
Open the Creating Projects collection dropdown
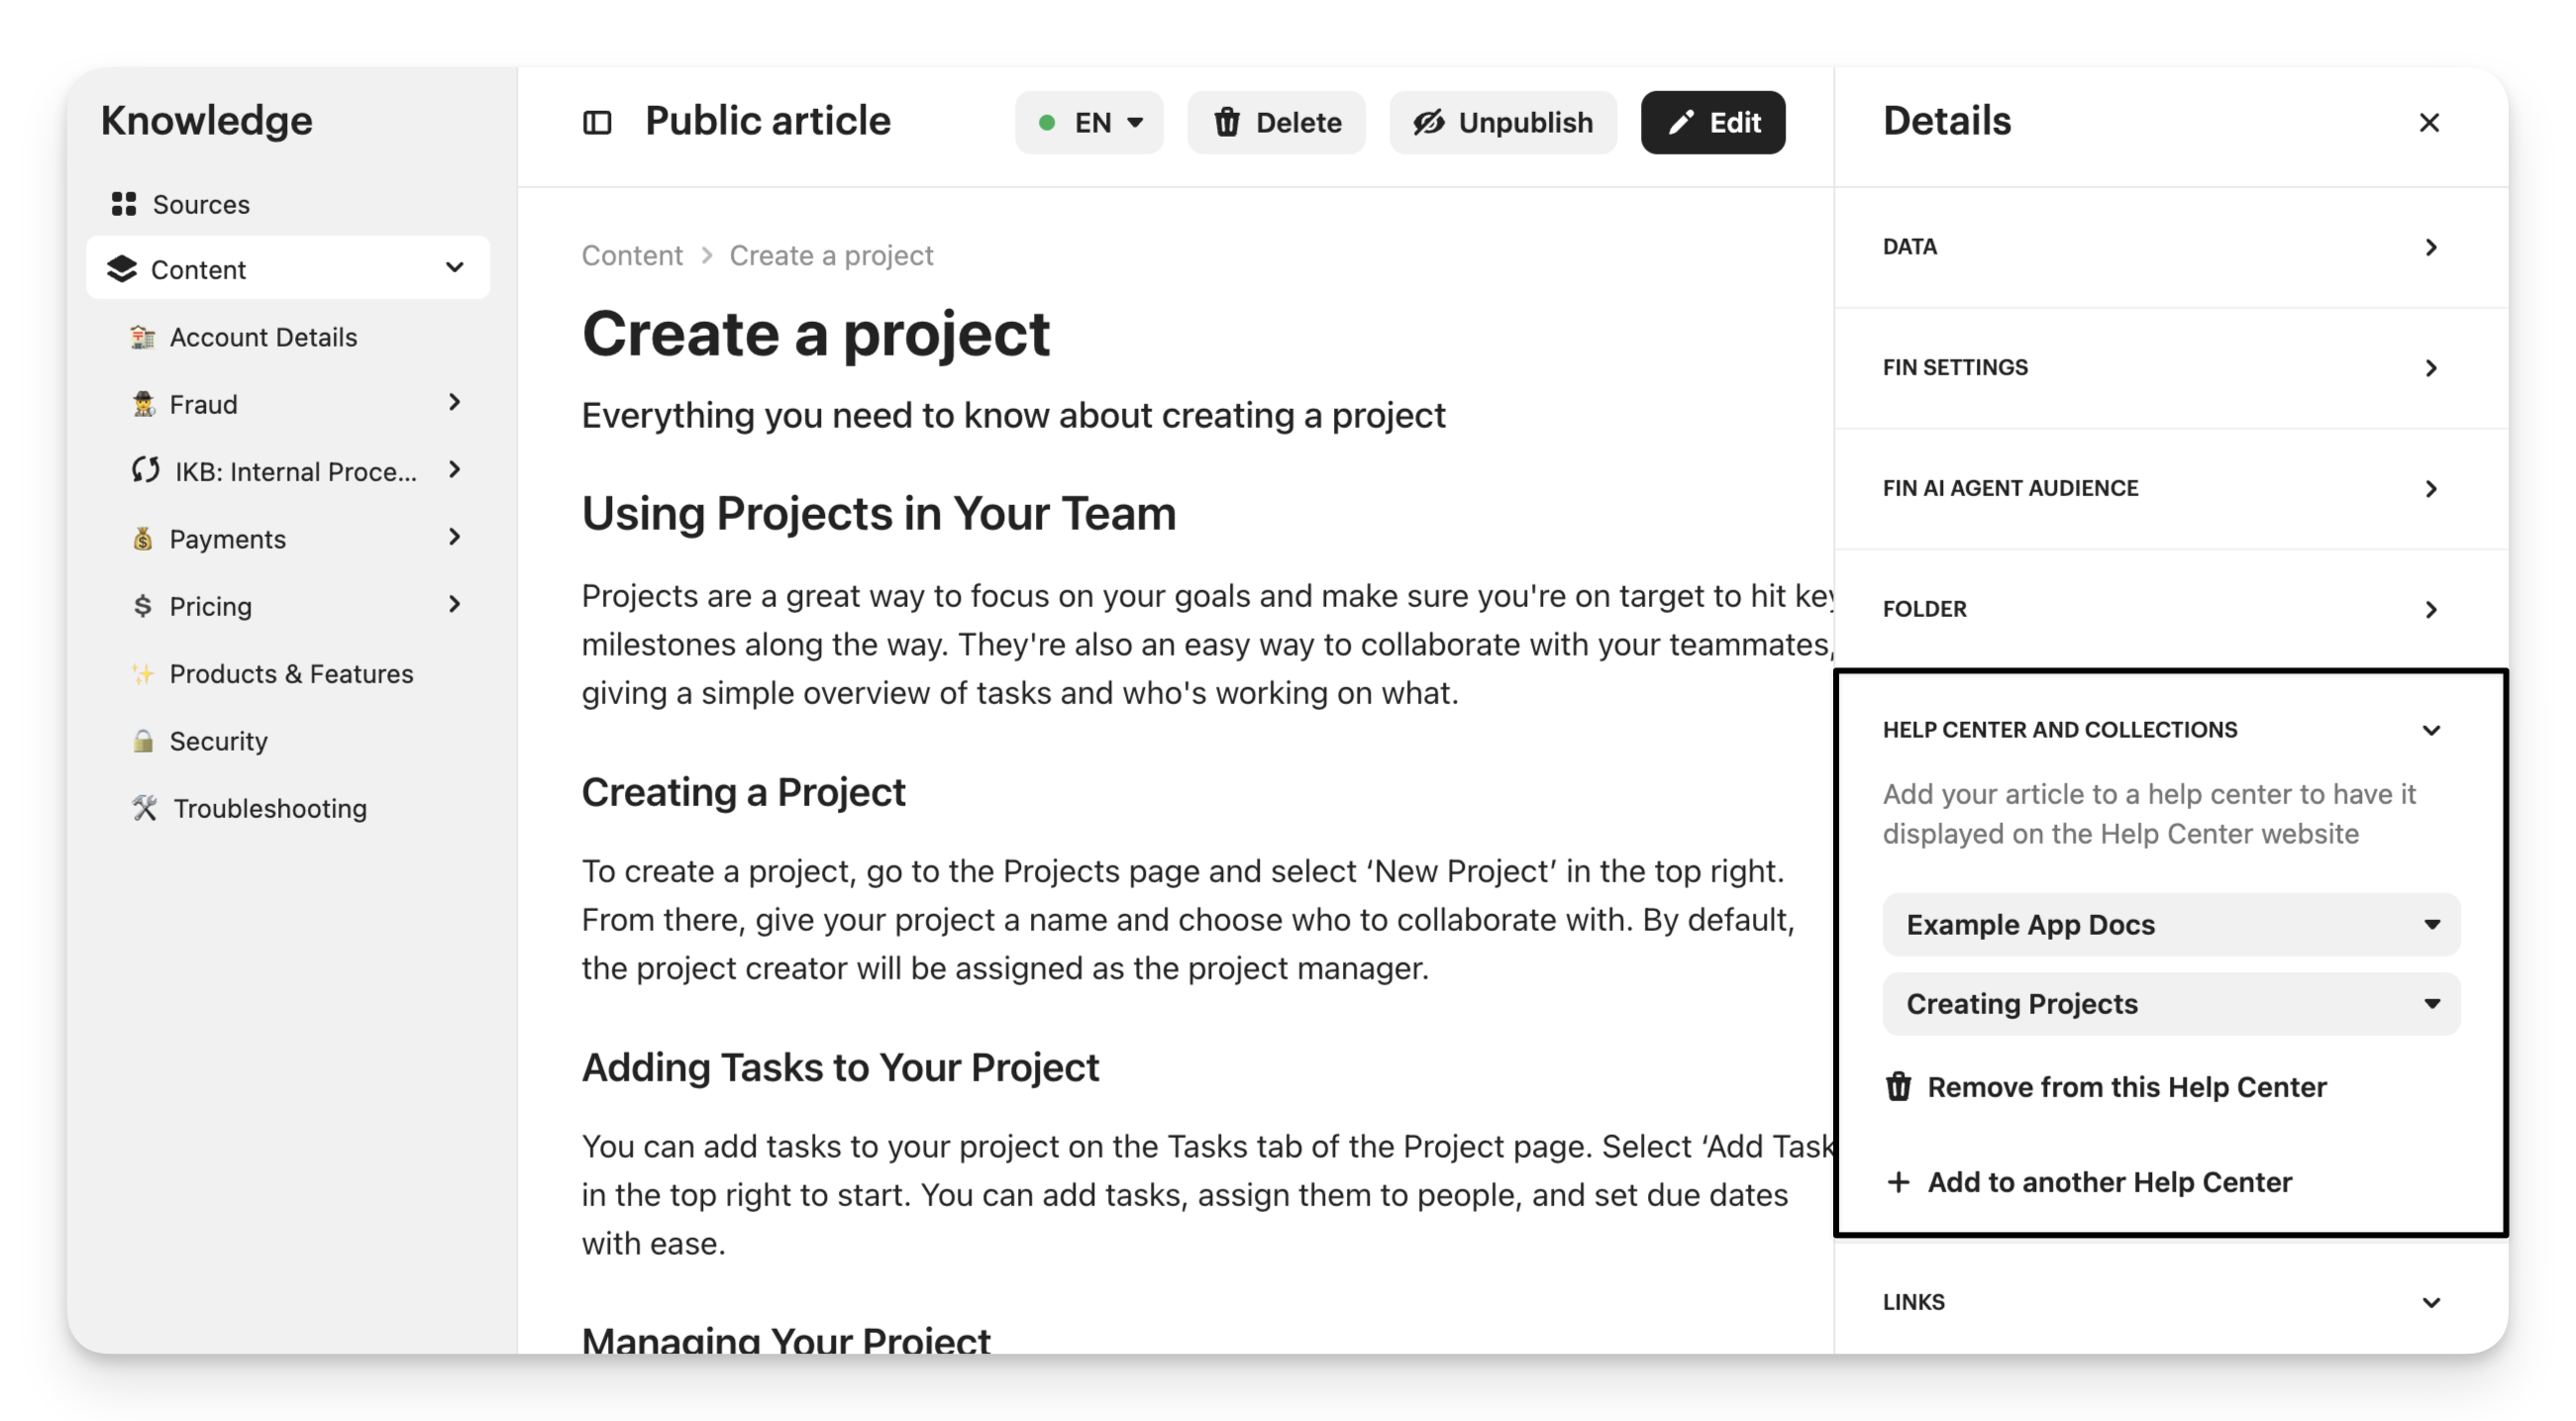click(2171, 1004)
